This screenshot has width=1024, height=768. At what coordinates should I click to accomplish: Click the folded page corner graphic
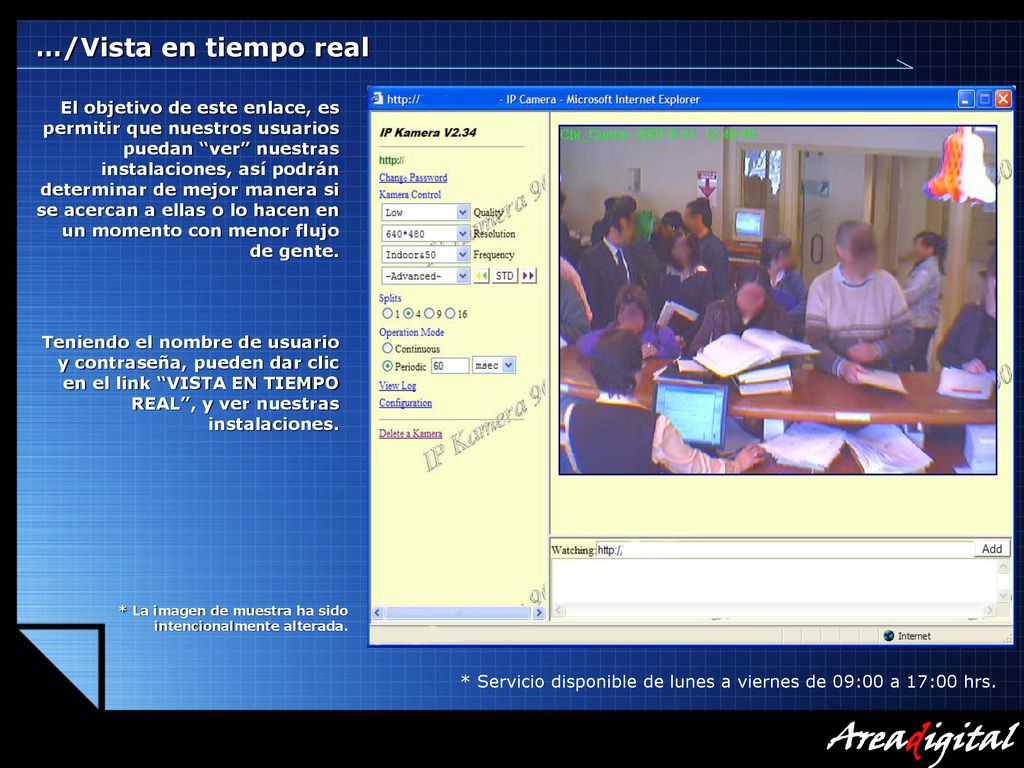pyautogui.click(x=61, y=667)
